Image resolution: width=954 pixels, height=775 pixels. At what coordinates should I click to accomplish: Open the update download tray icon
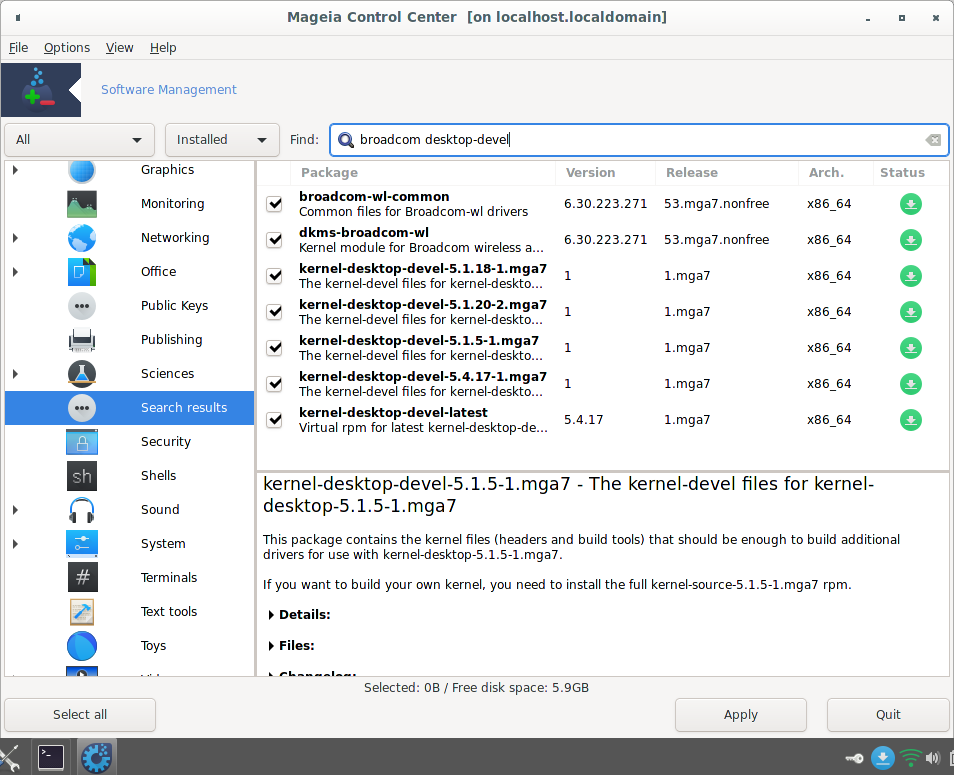point(882,758)
